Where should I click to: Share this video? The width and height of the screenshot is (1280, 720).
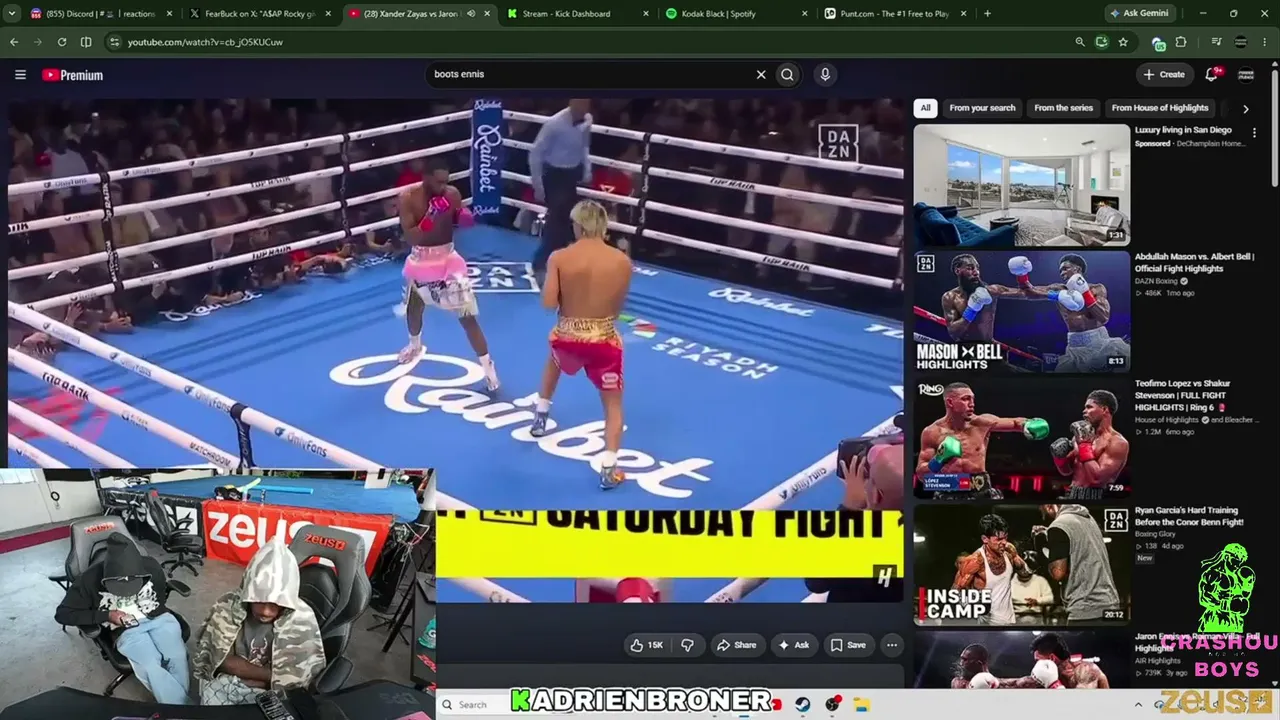736,645
